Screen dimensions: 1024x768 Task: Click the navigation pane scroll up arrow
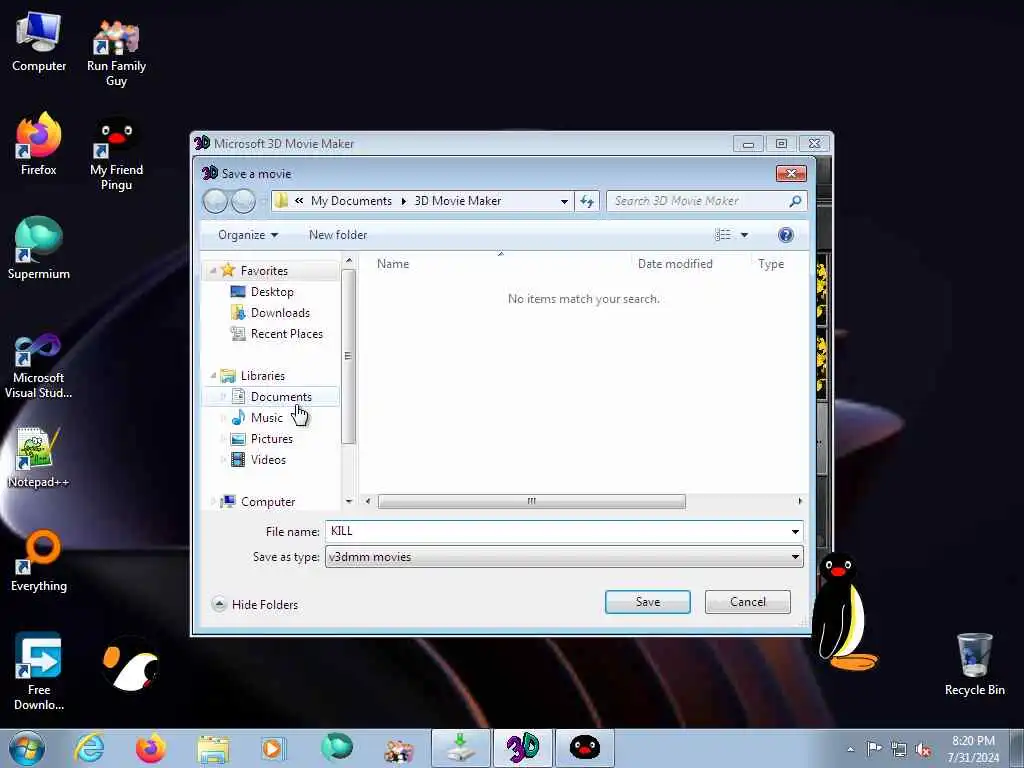(x=349, y=261)
